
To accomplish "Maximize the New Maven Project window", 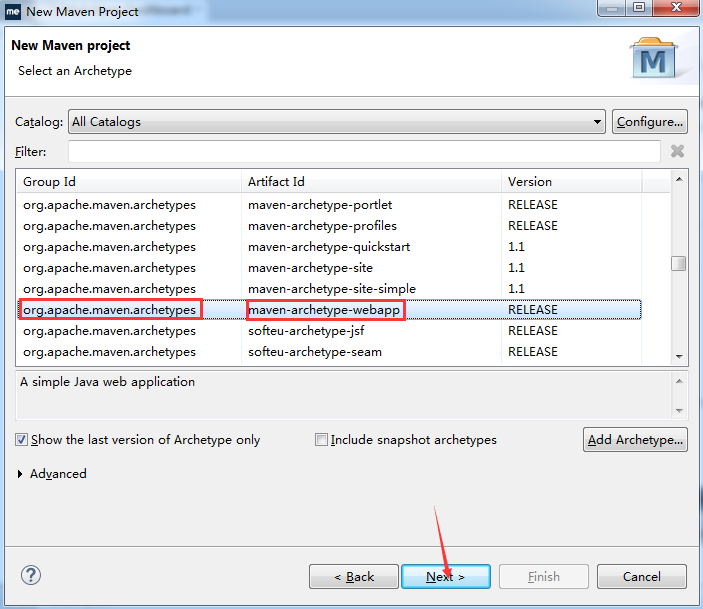I will 639,8.
